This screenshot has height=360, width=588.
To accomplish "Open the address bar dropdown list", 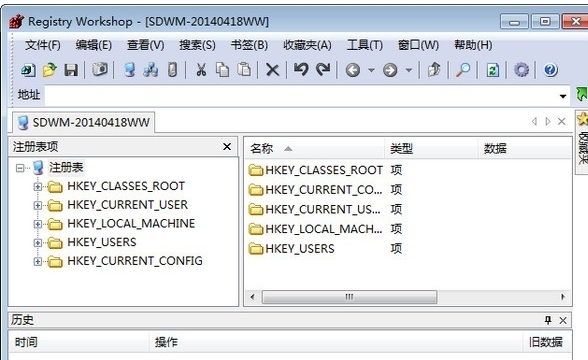I will click(563, 96).
